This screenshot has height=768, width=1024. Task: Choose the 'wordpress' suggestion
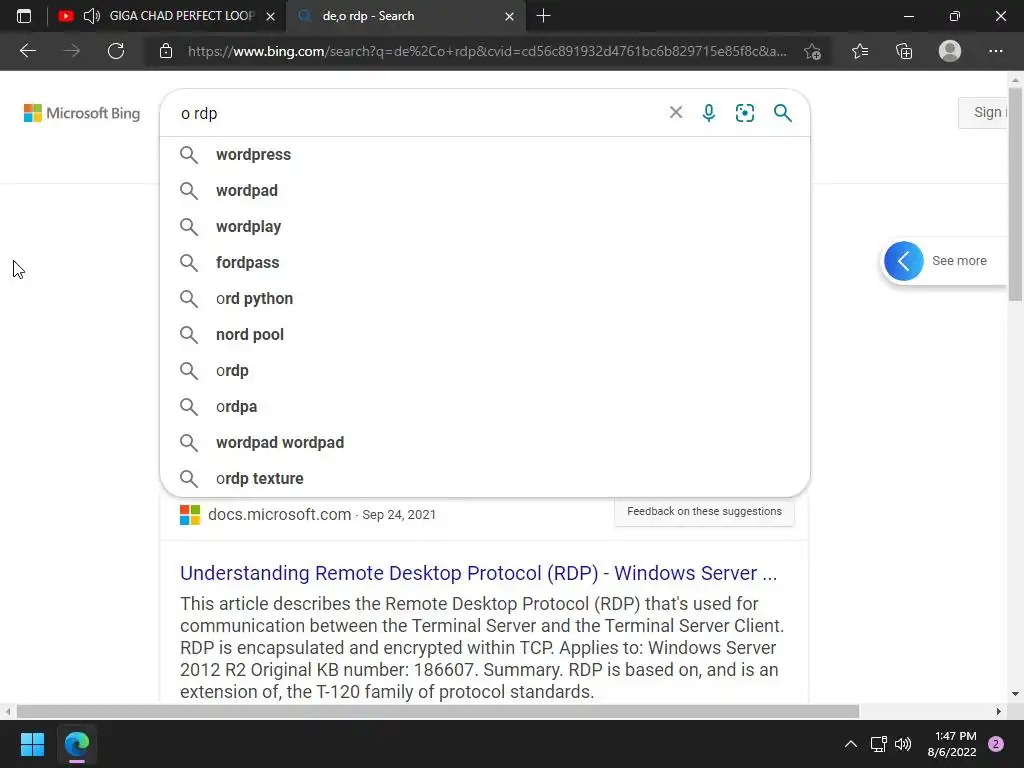485,155
